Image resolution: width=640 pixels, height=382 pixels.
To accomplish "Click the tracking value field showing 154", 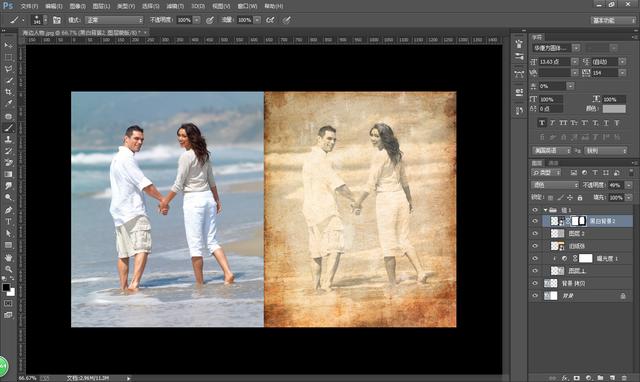I will coord(605,73).
